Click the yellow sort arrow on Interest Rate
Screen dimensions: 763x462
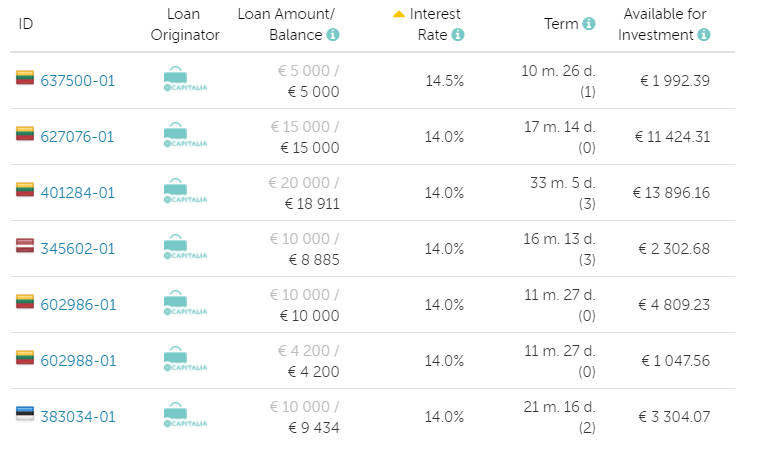399,14
